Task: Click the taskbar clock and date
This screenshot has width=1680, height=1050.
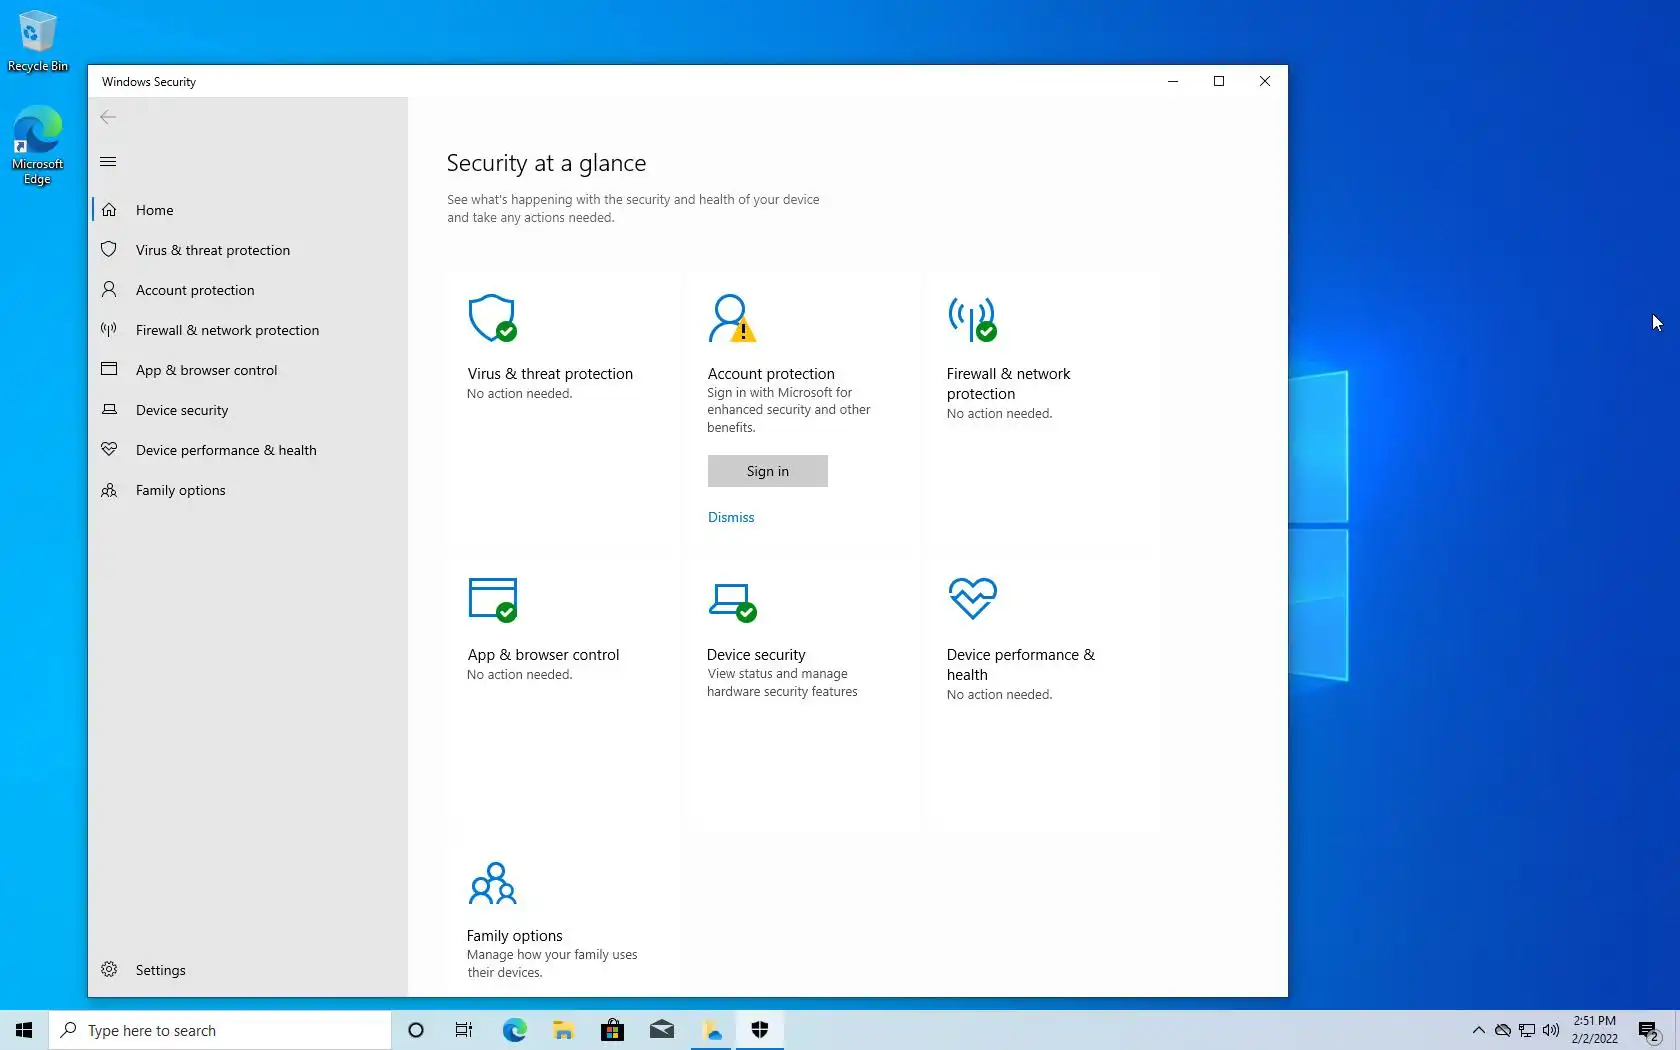Action: [1594, 1030]
